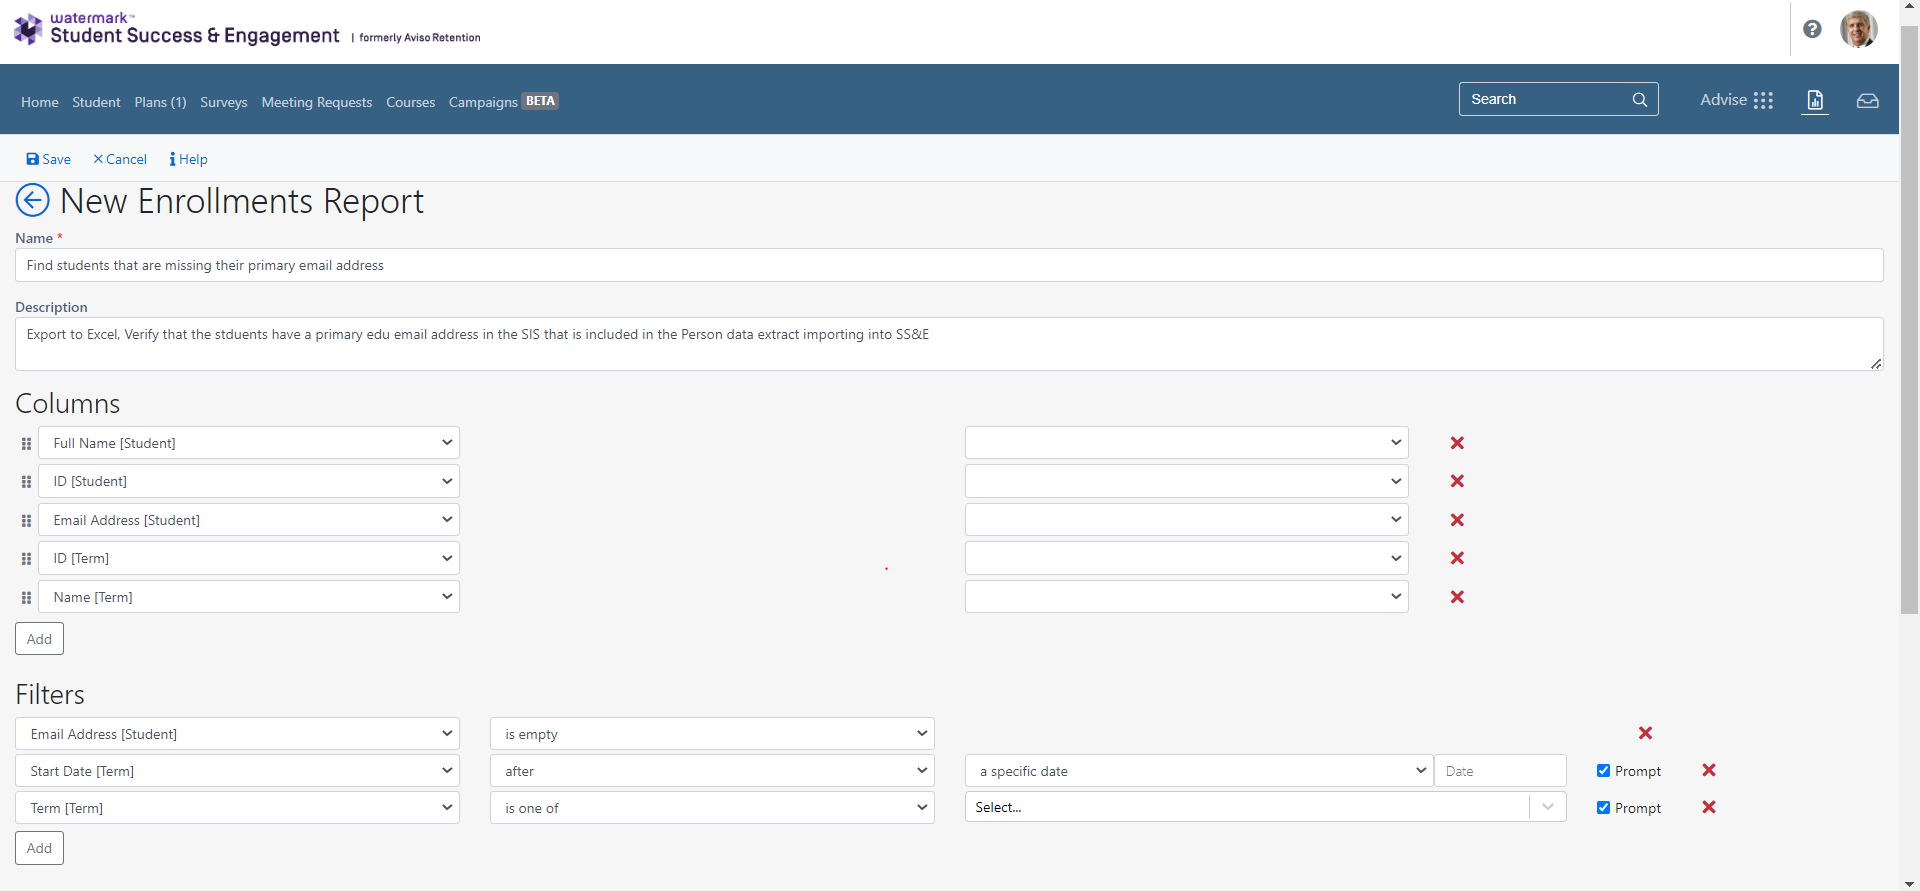Open Meeting Requests in navigation

pos(317,102)
